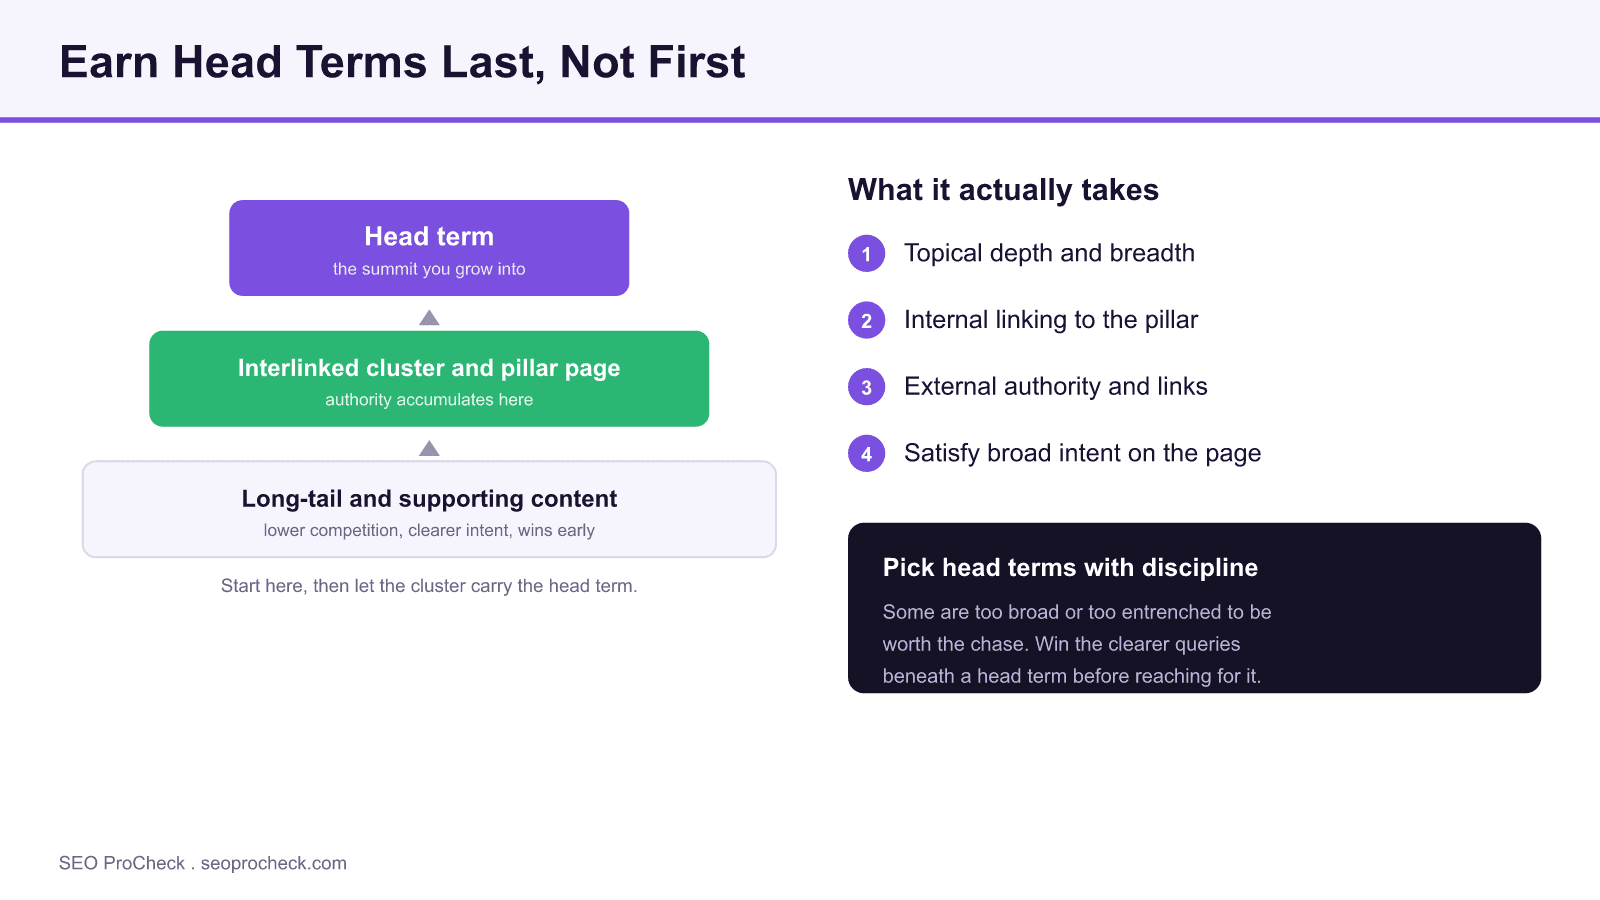Open the seoprocheck.com footer link
This screenshot has height=900, width=1600.
(x=274, y=863)
